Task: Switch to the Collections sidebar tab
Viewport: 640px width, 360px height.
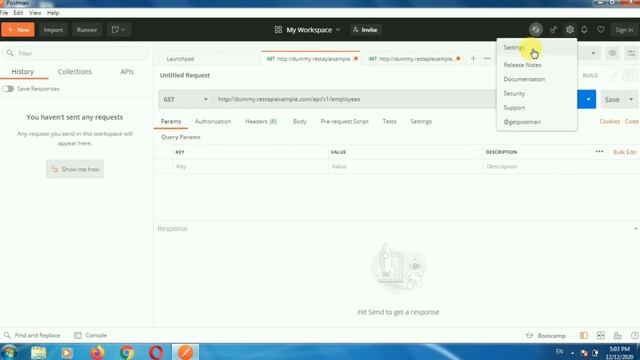Action: [x=75, y=72]
